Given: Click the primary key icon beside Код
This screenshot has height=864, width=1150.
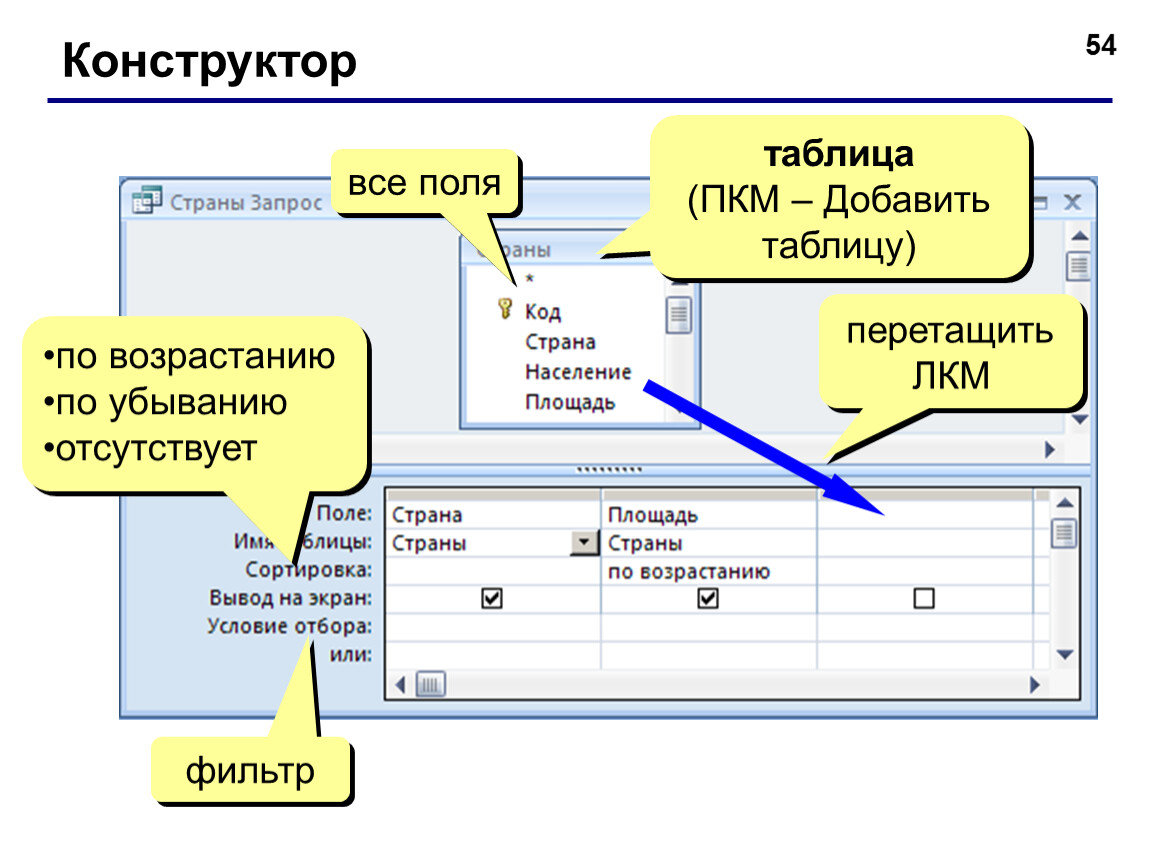Looking at the screenshot, I should (505, 309).
